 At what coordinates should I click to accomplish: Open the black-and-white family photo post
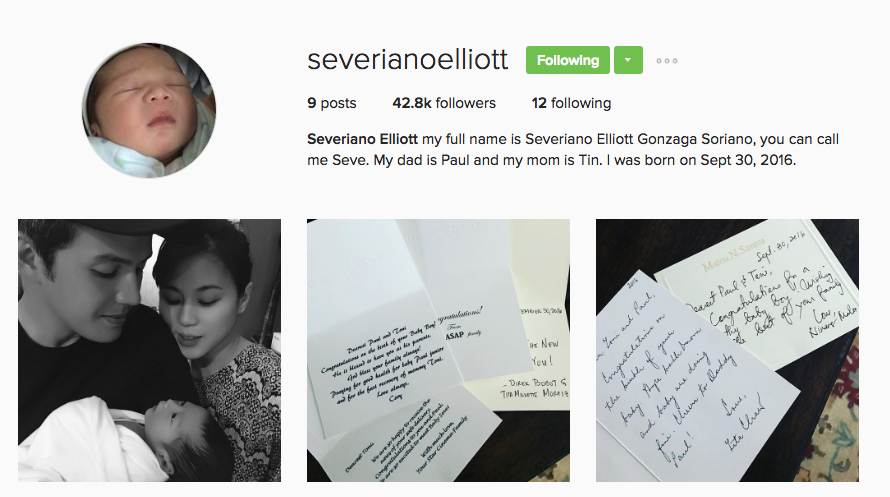click(x=149, y=351)
